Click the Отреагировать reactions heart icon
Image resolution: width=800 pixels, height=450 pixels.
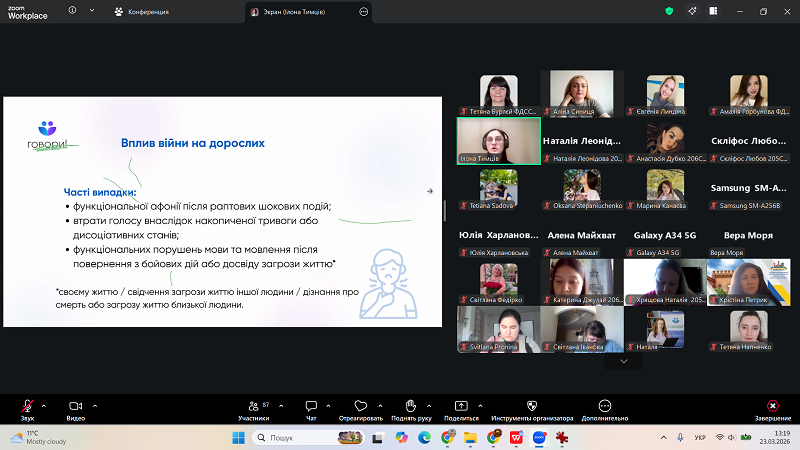pos(361,407)
